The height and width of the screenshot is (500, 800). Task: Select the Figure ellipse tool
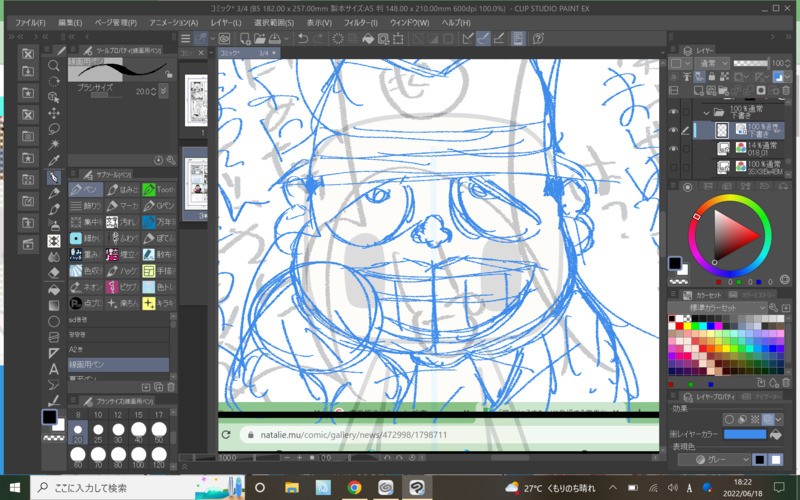tap(54, 321)
